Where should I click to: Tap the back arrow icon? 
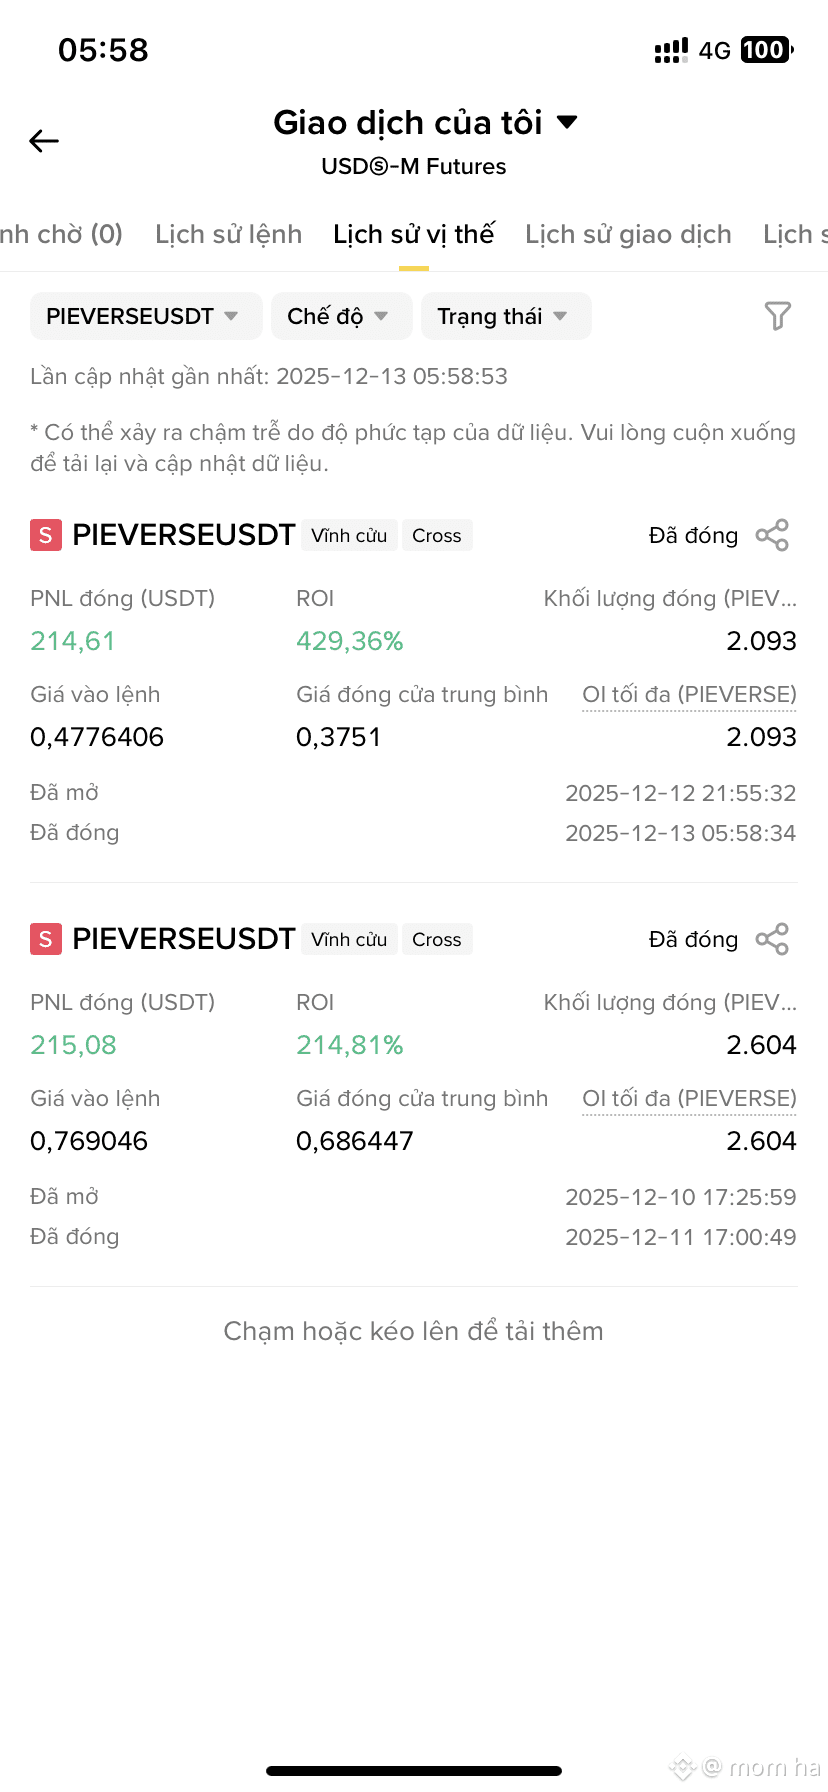pos(44,141)
